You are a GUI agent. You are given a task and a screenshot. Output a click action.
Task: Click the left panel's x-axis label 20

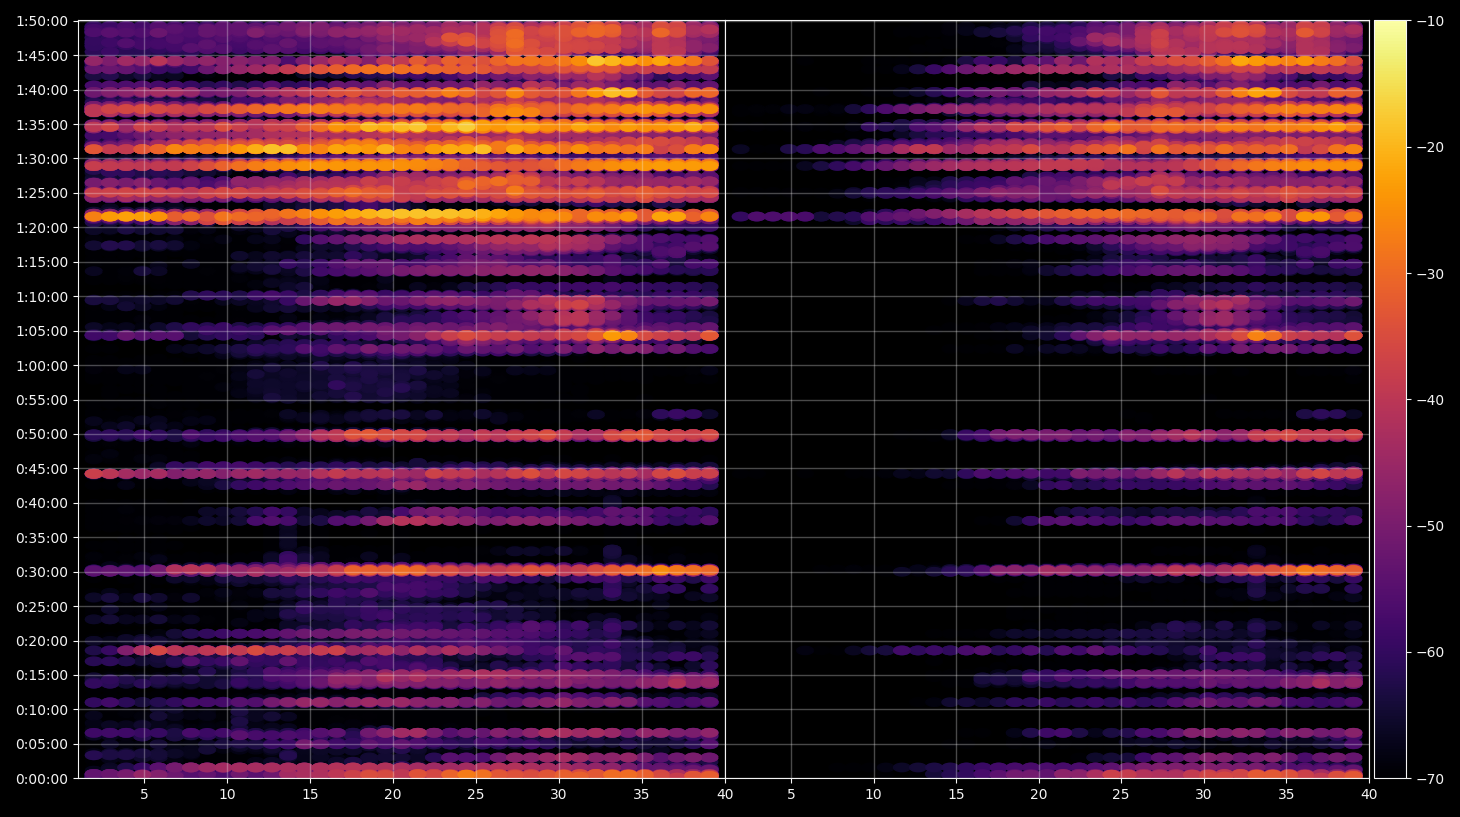click(x=393, y=795)
